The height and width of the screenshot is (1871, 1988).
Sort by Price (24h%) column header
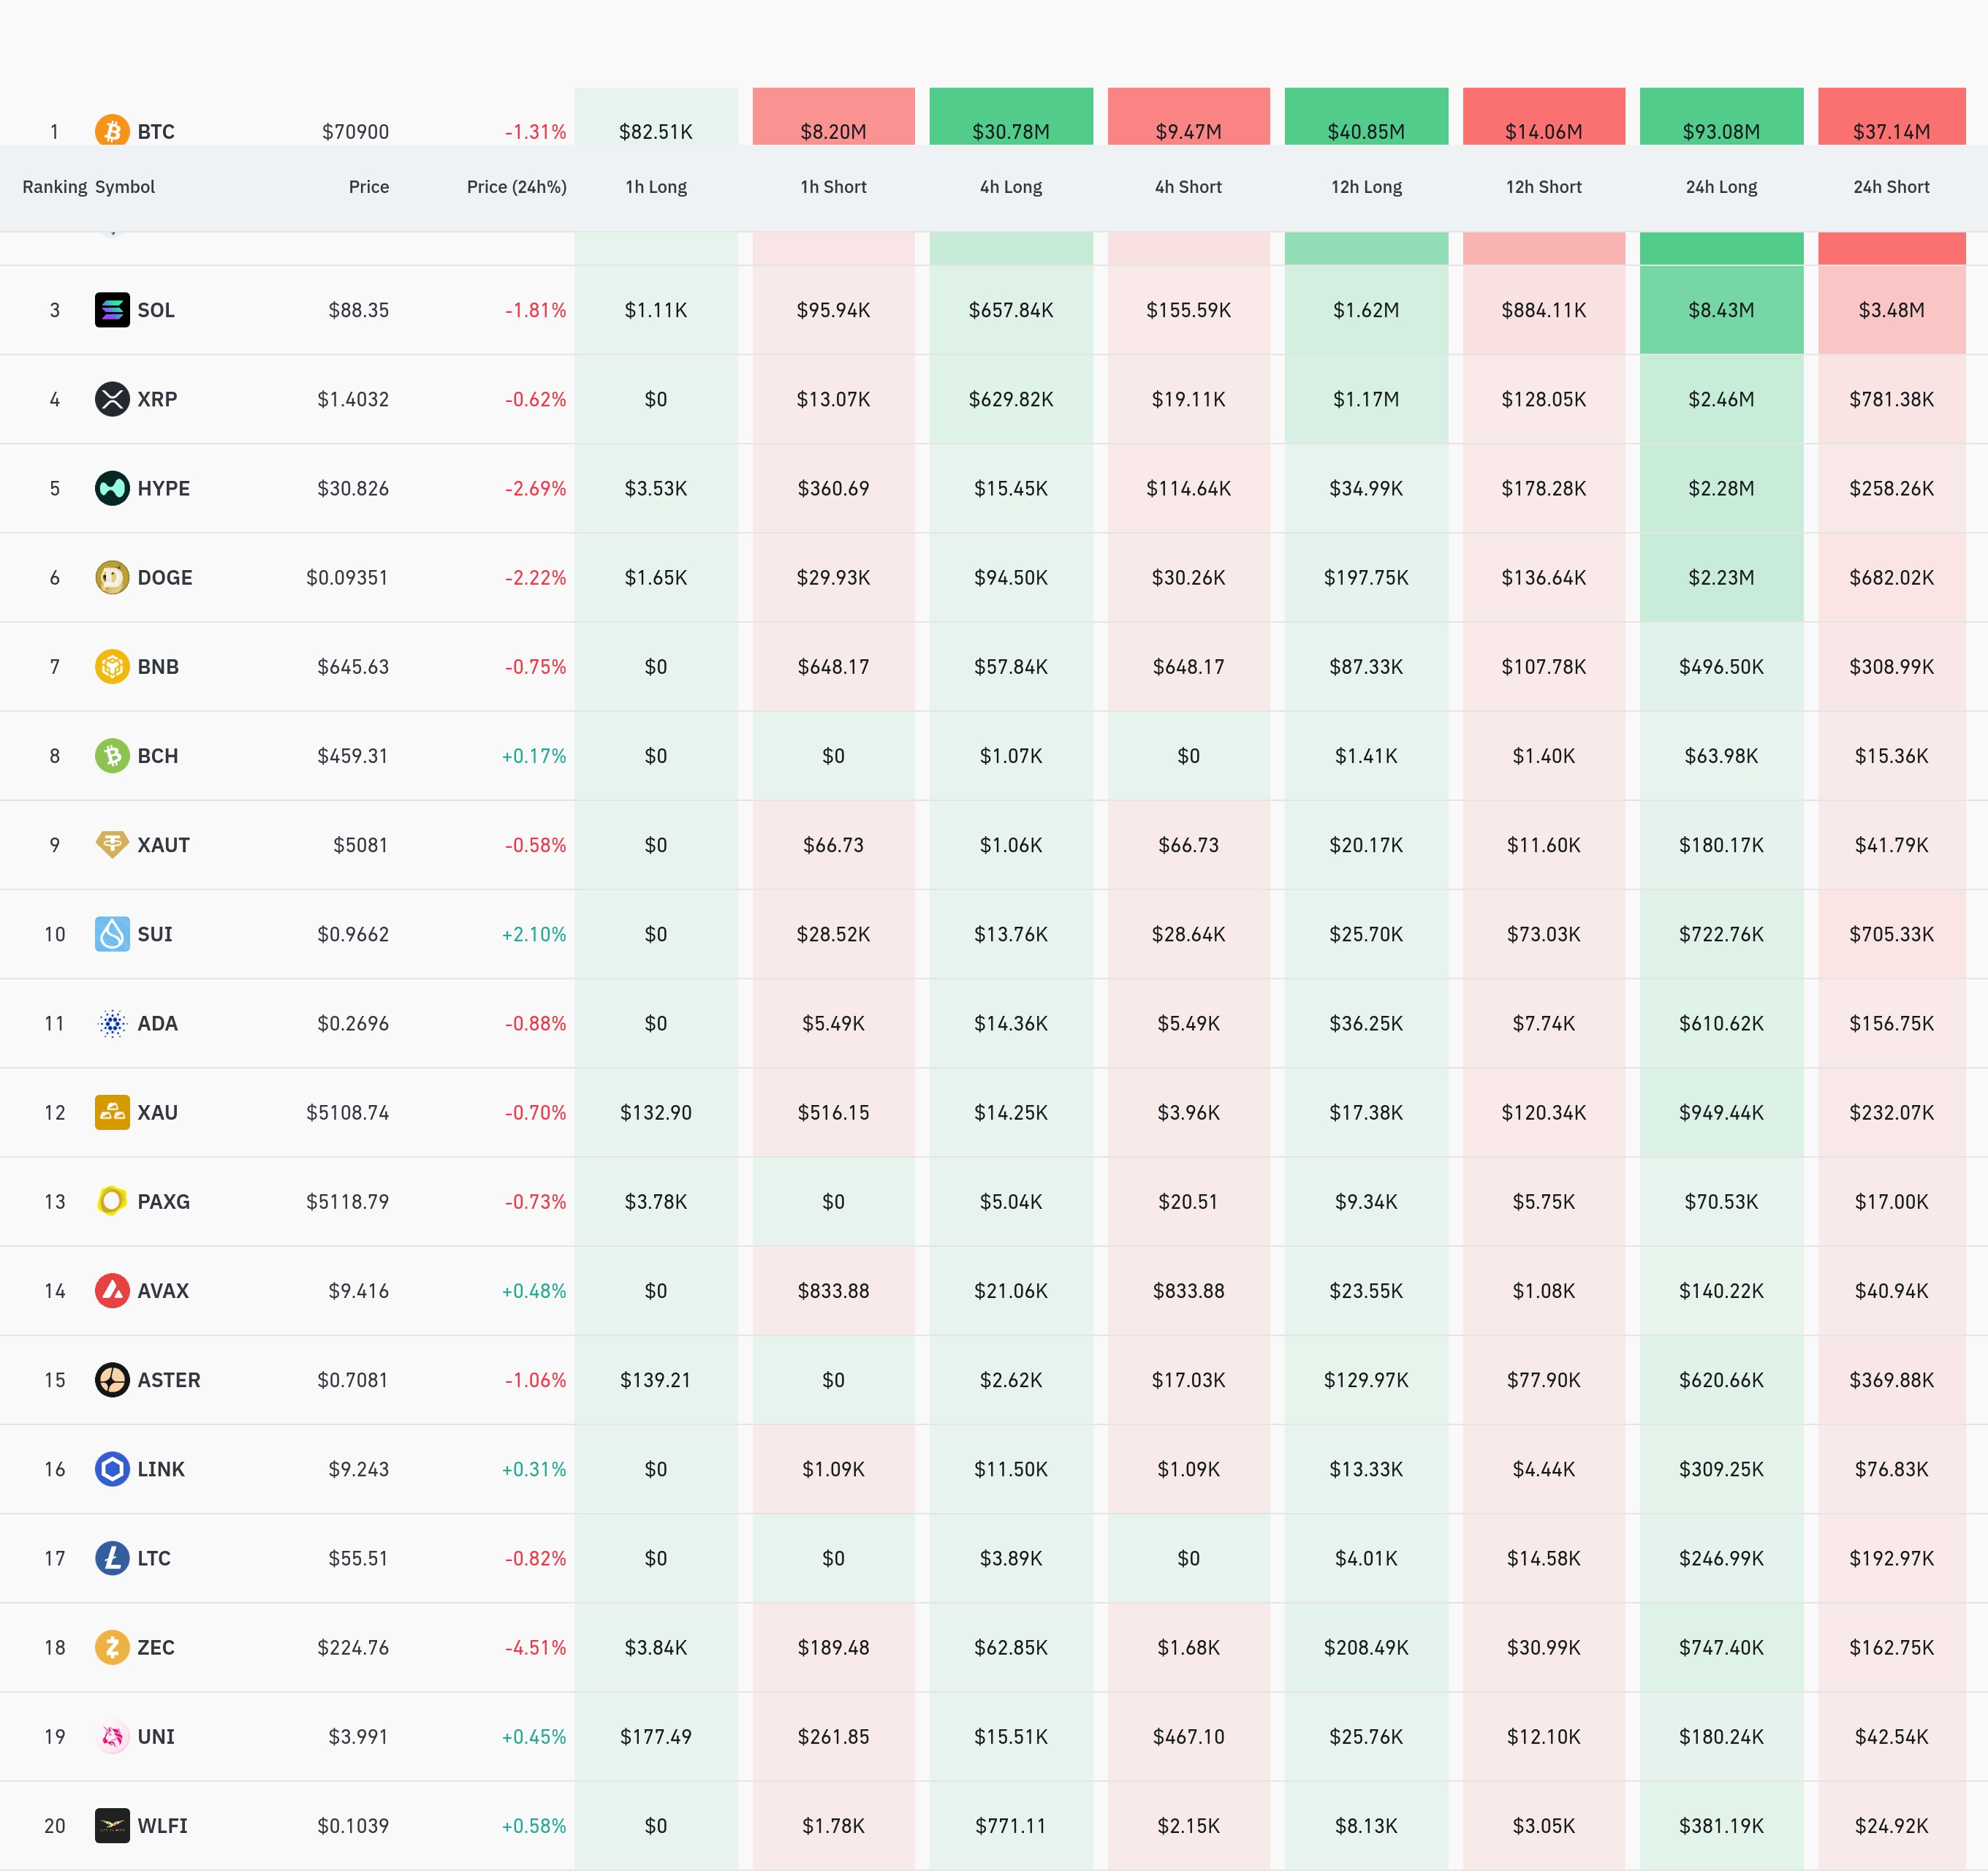[x=516, y=187]
